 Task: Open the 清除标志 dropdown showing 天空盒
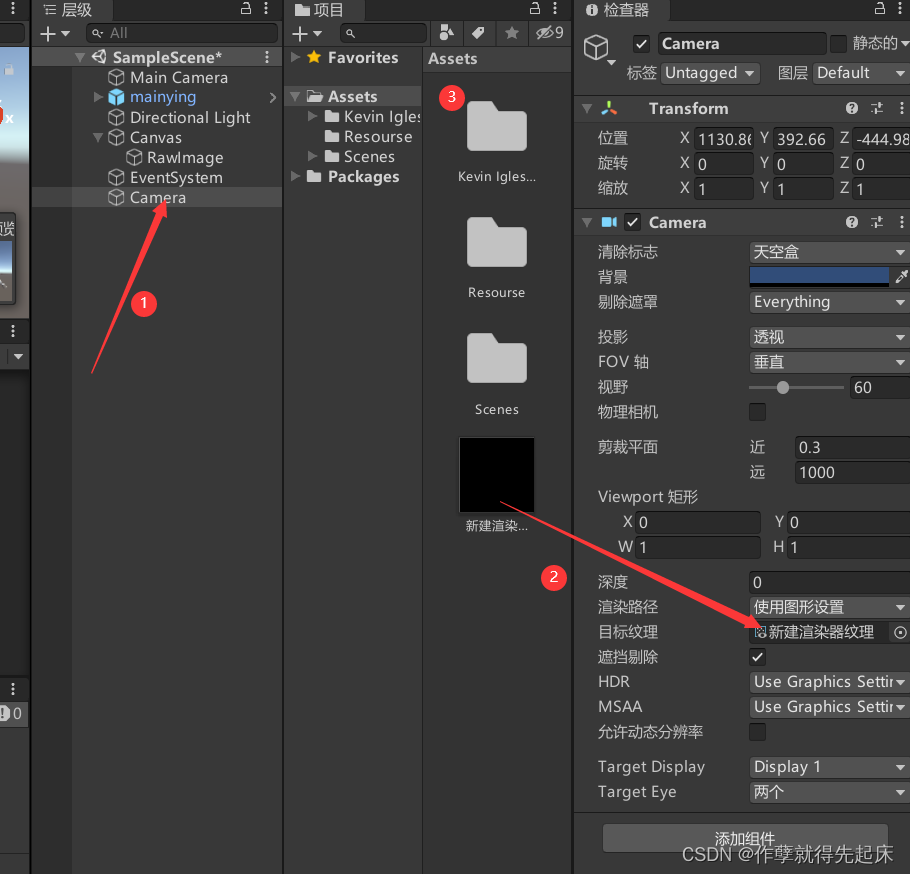(828, 252)
